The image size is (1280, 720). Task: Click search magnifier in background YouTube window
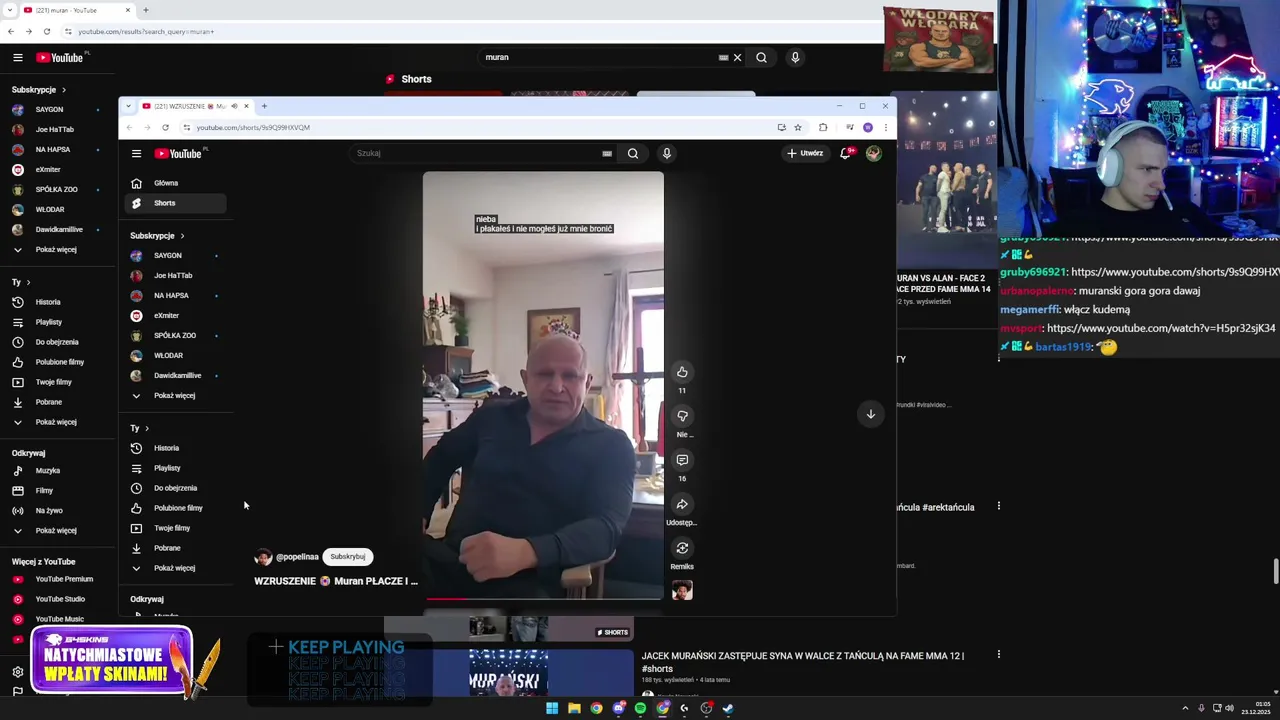pos(761,57)
